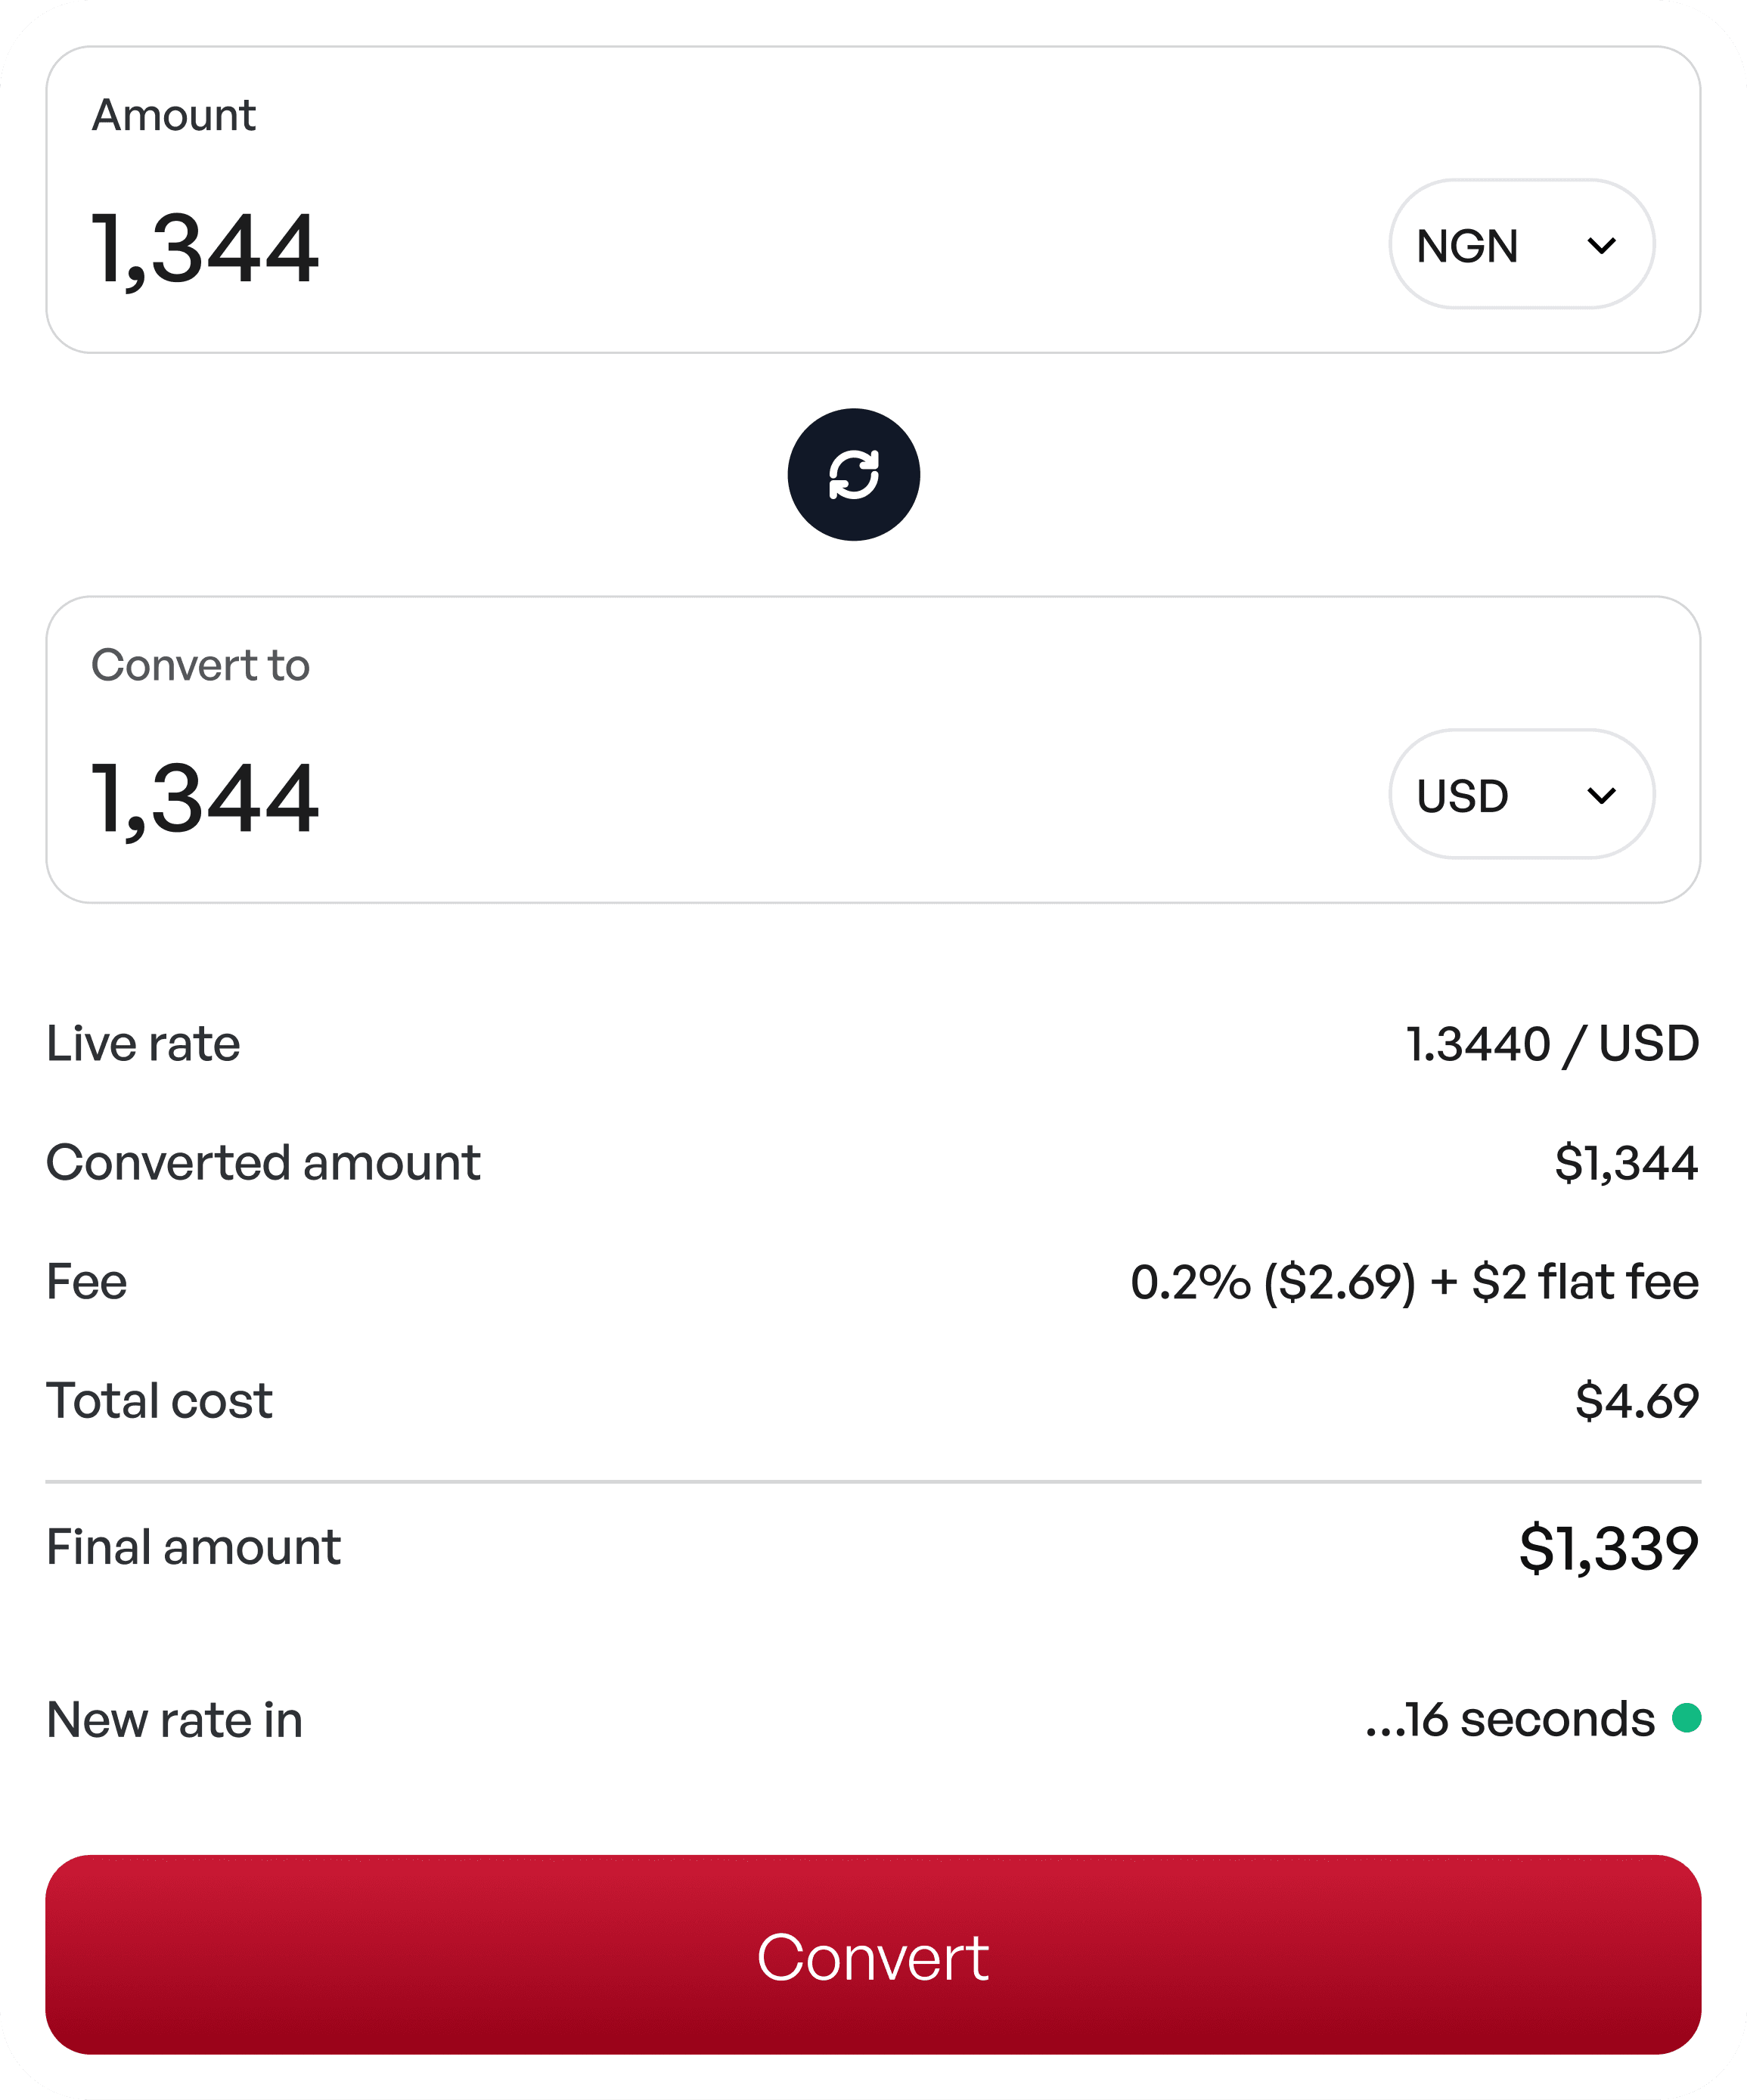Screen dimensions: 1747x2100
Task: Click the fee details 0.2% plus flat fee
Action: [x=1414, y=1282]
